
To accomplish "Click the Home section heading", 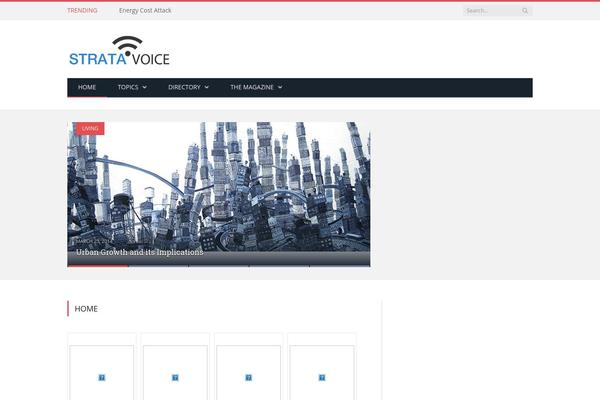I will point(86,309).
